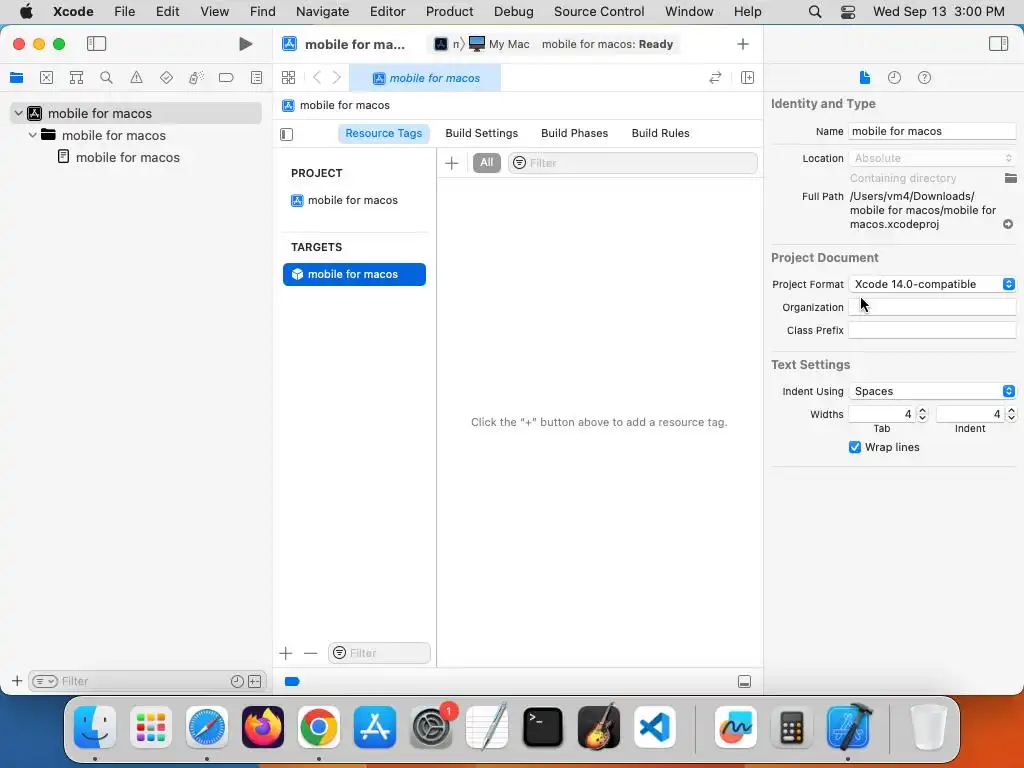Open the Location Absolute dropdown
Viewport: 1024px width, 768px height.
coord(933,158)
